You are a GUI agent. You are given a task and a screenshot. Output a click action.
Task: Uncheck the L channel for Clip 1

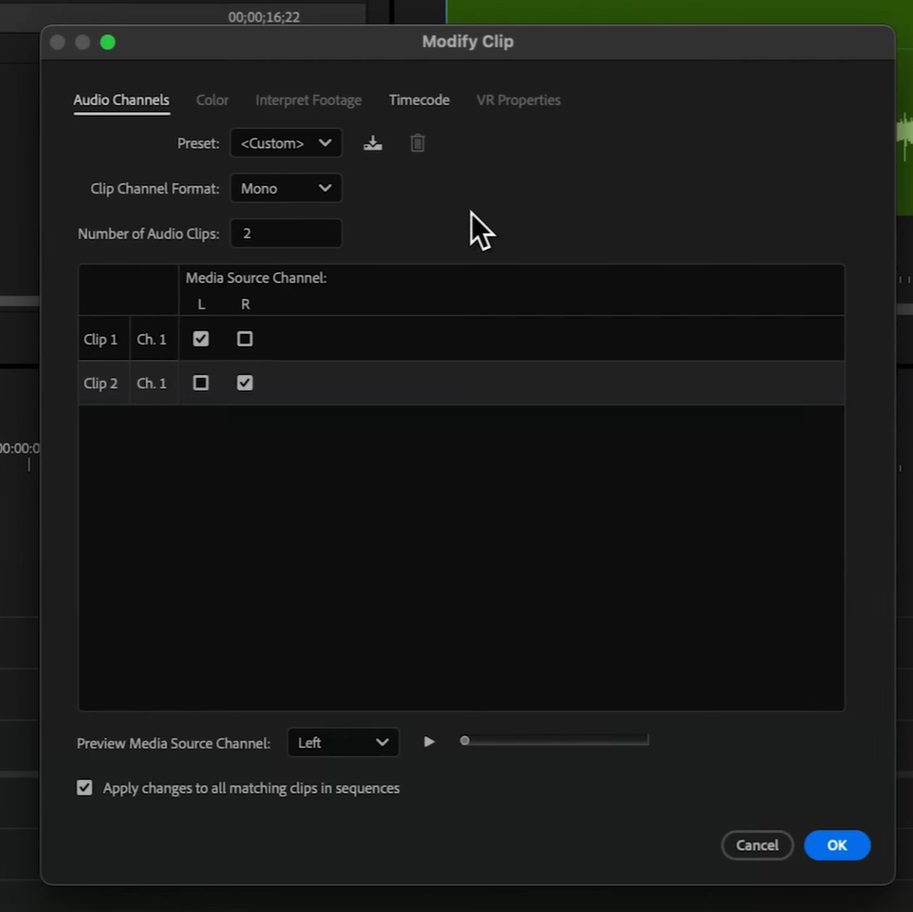tap(201, 339)
